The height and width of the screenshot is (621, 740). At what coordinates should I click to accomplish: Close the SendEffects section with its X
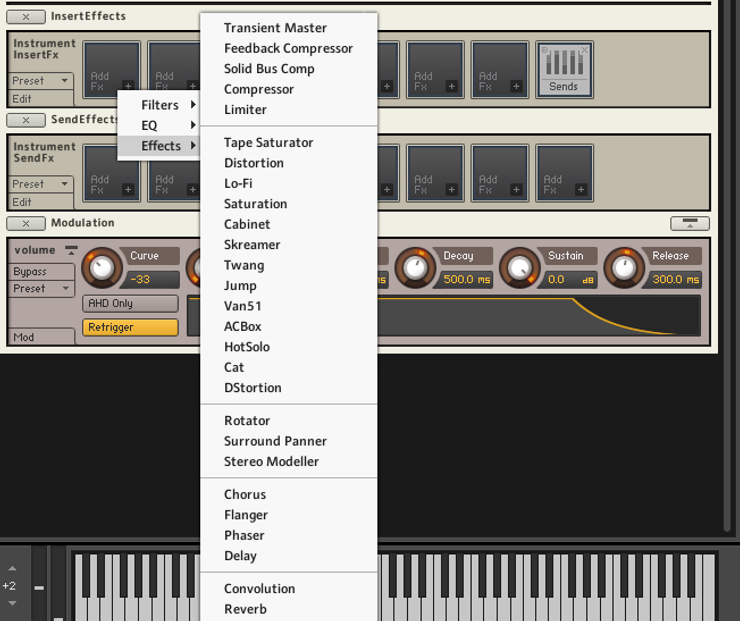coord(26,120)
